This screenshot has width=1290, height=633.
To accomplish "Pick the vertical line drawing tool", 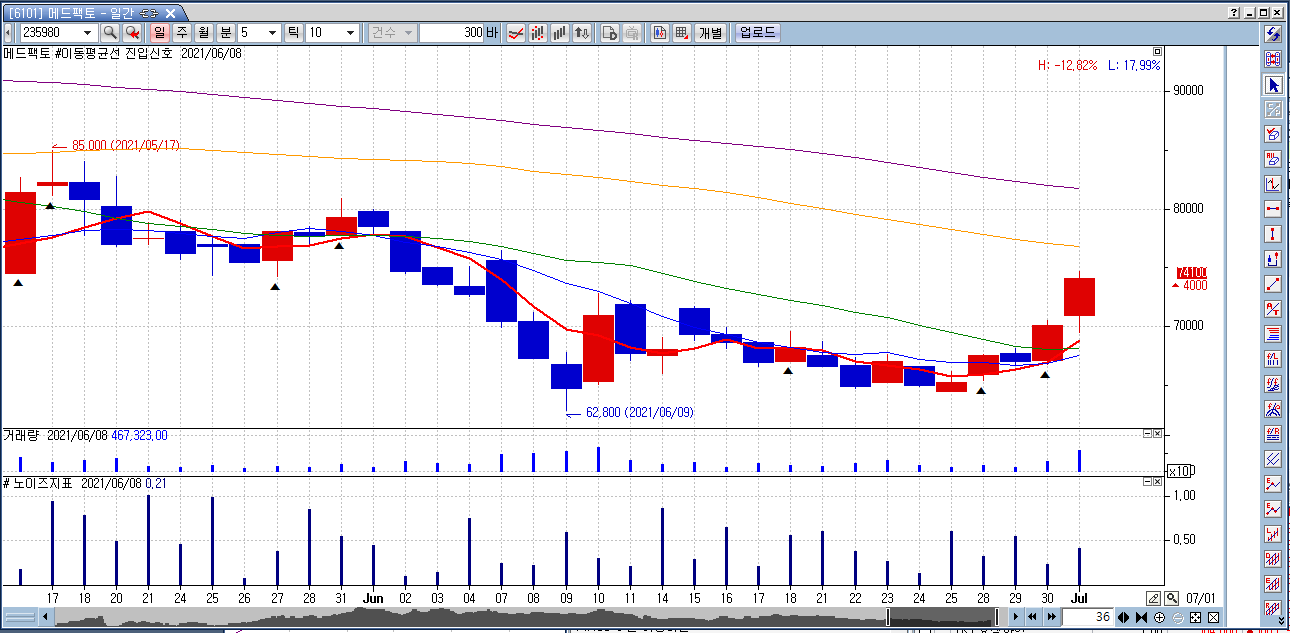I will tap(1273, 234).
